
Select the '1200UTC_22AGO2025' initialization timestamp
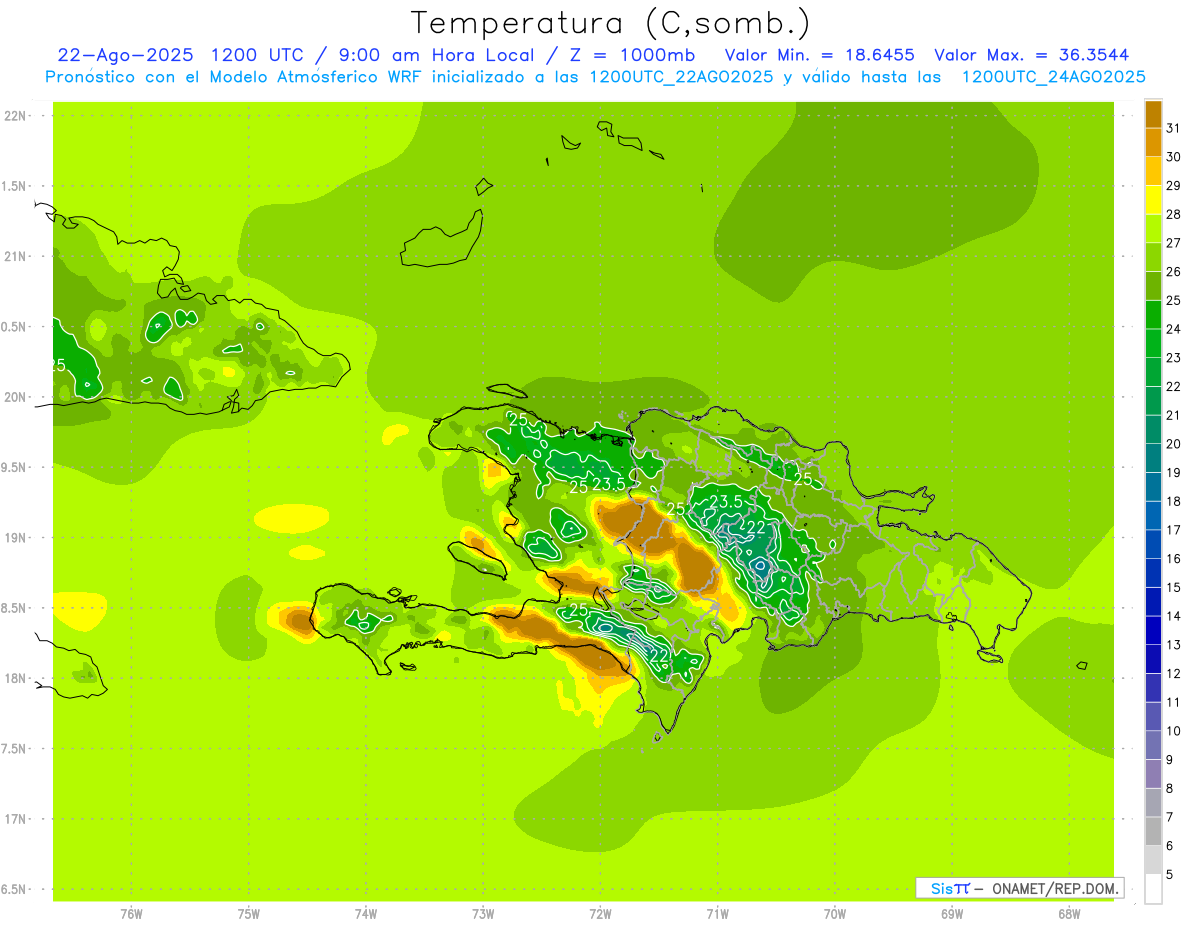point(682,77)
